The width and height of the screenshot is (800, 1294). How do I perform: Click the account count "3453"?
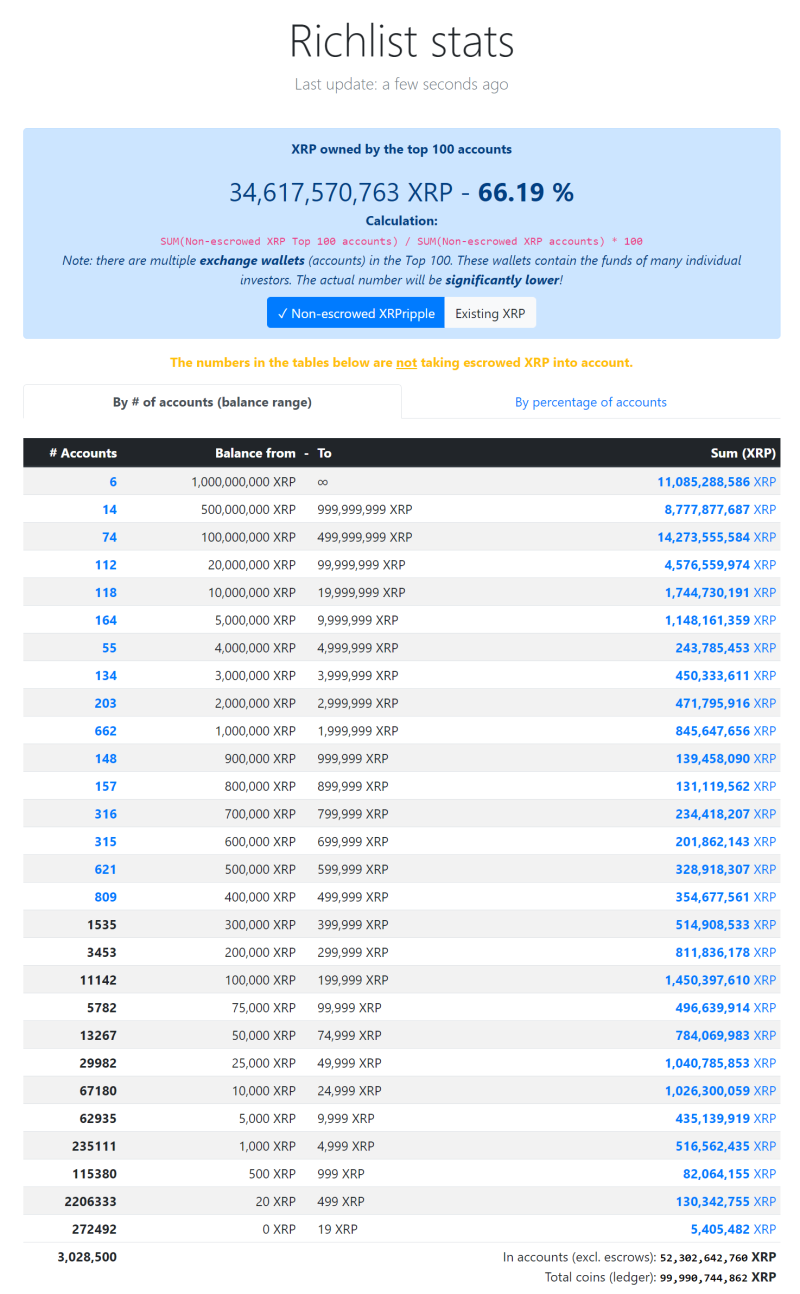coord(102,952)
